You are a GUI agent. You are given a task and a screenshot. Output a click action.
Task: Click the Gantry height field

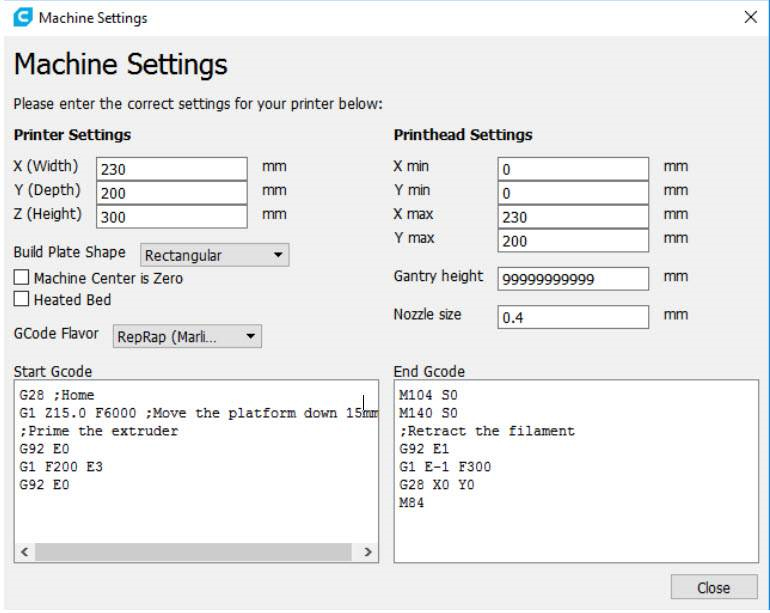pyautogui.click(x=573, y=279)
